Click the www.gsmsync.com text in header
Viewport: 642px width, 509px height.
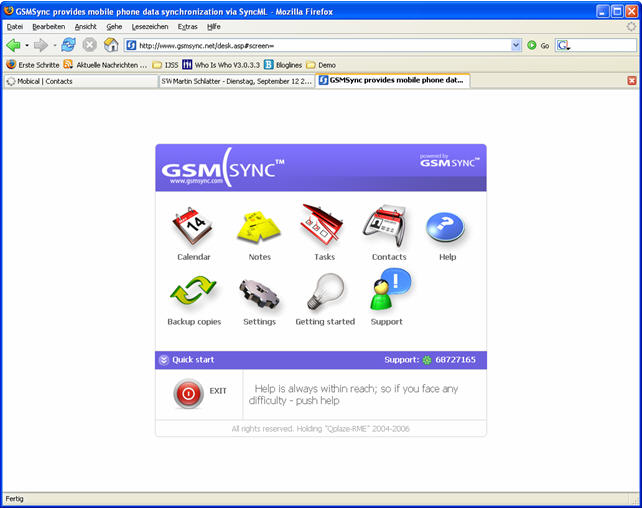coord(196,181)
